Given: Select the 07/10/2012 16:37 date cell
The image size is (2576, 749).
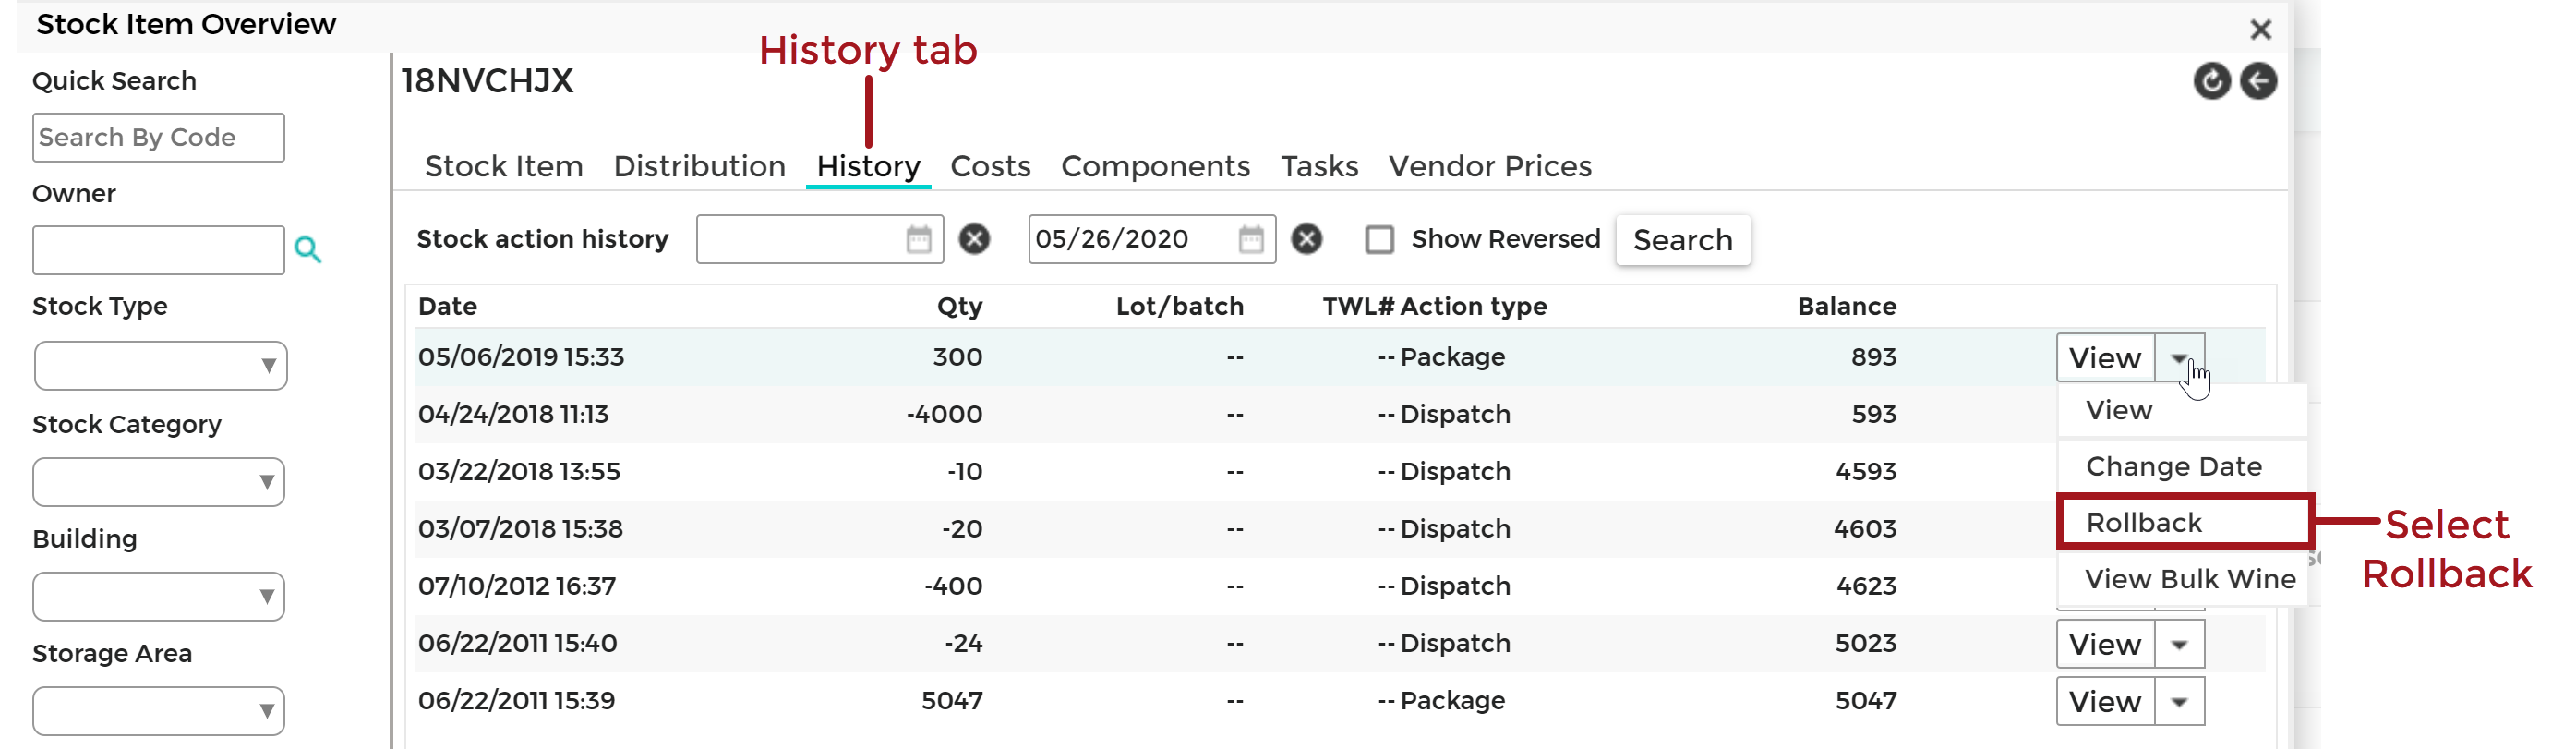Looking at the screenshot, I should 517,585.
